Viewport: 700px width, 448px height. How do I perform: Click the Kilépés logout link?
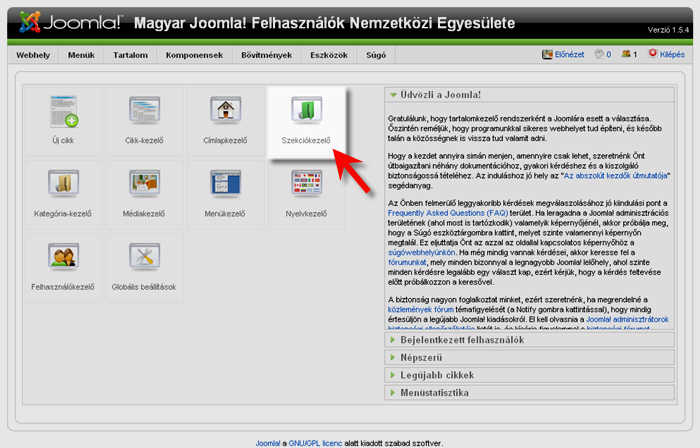(x=672, y=54)
